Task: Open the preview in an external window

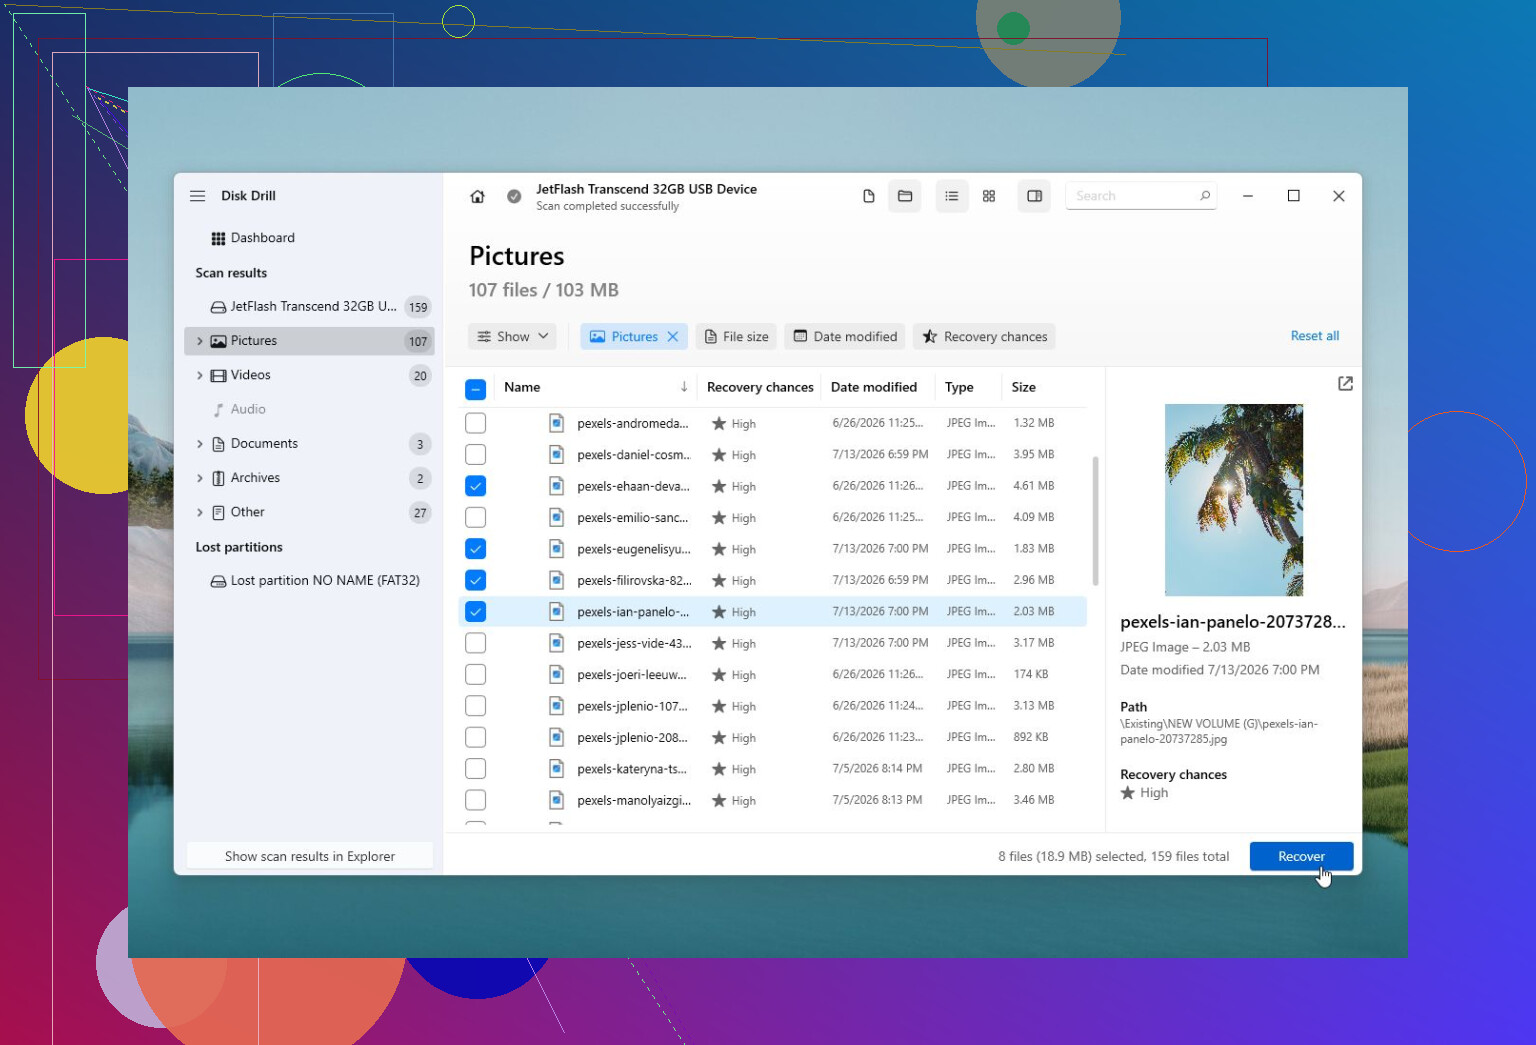Action: coord(1345,384)
